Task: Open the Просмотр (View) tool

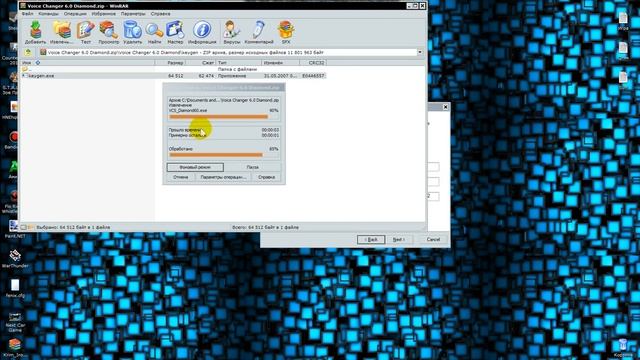Action: pyautogui.click(x=109, y=32)
